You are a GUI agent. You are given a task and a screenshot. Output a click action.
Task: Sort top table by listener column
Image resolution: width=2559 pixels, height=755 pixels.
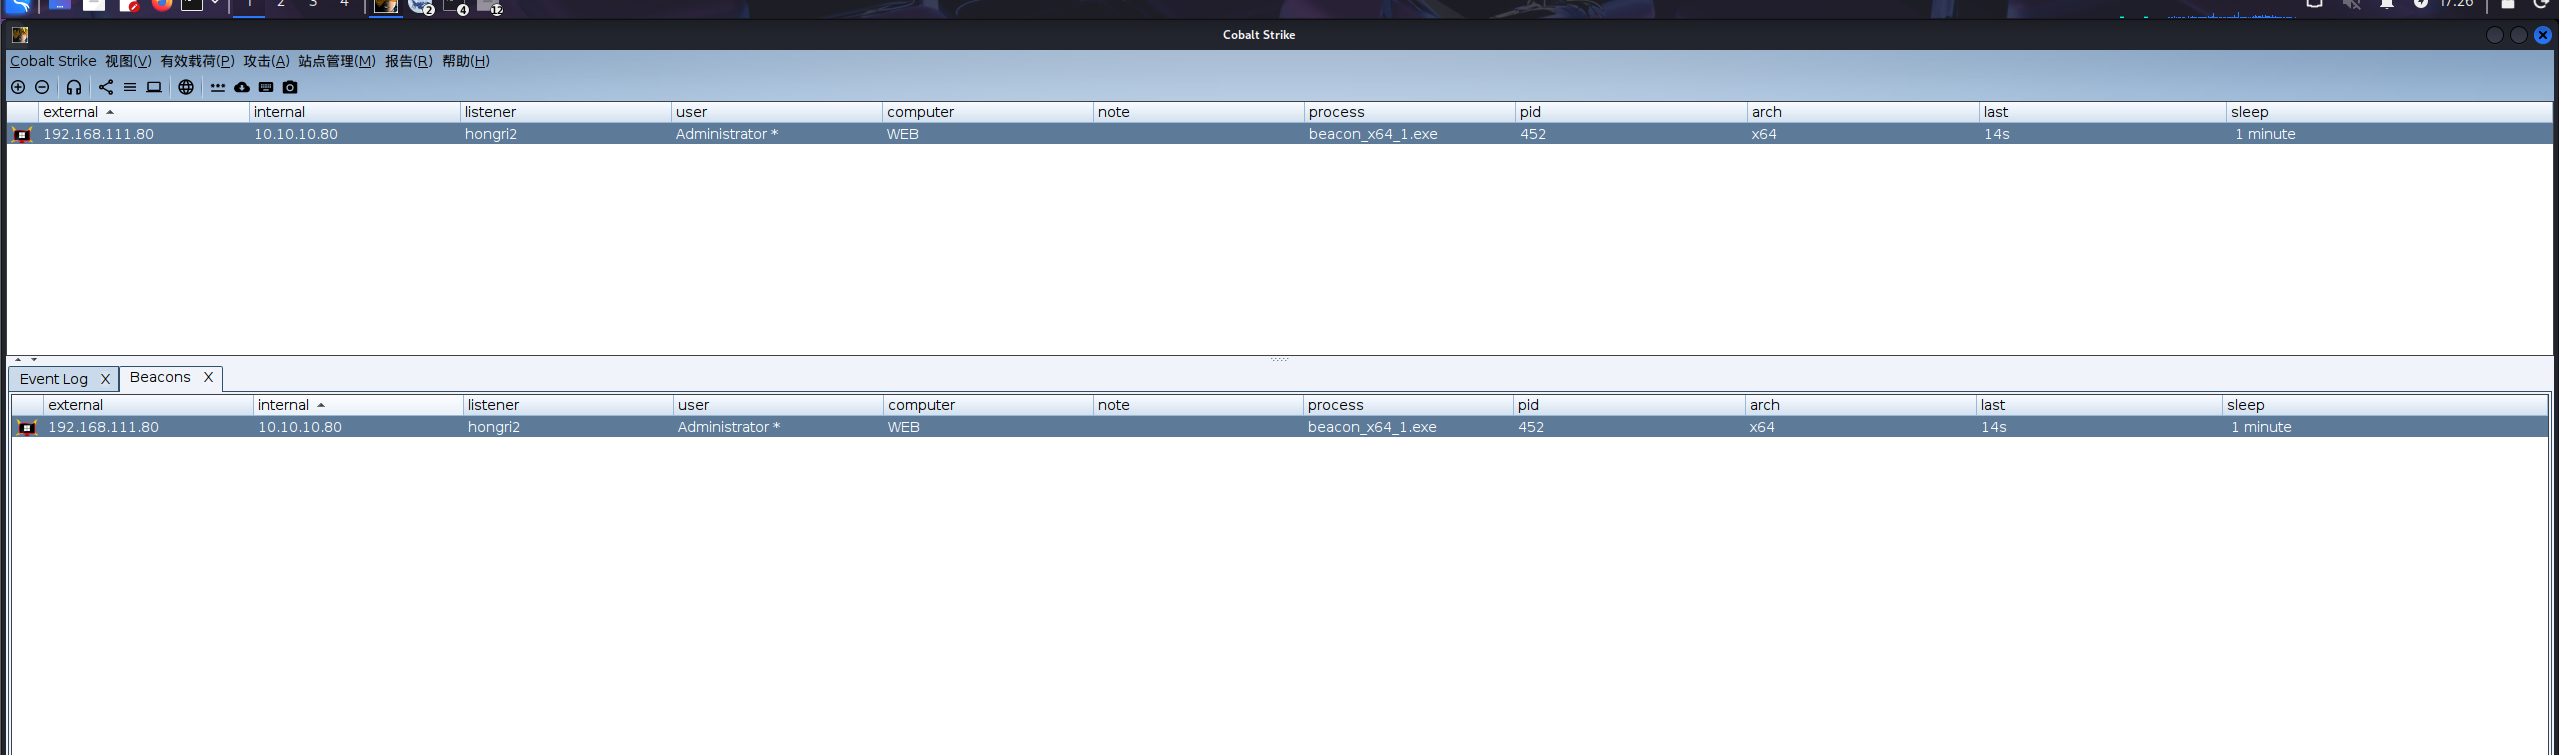pyautogui.click(x=565, y=112)
